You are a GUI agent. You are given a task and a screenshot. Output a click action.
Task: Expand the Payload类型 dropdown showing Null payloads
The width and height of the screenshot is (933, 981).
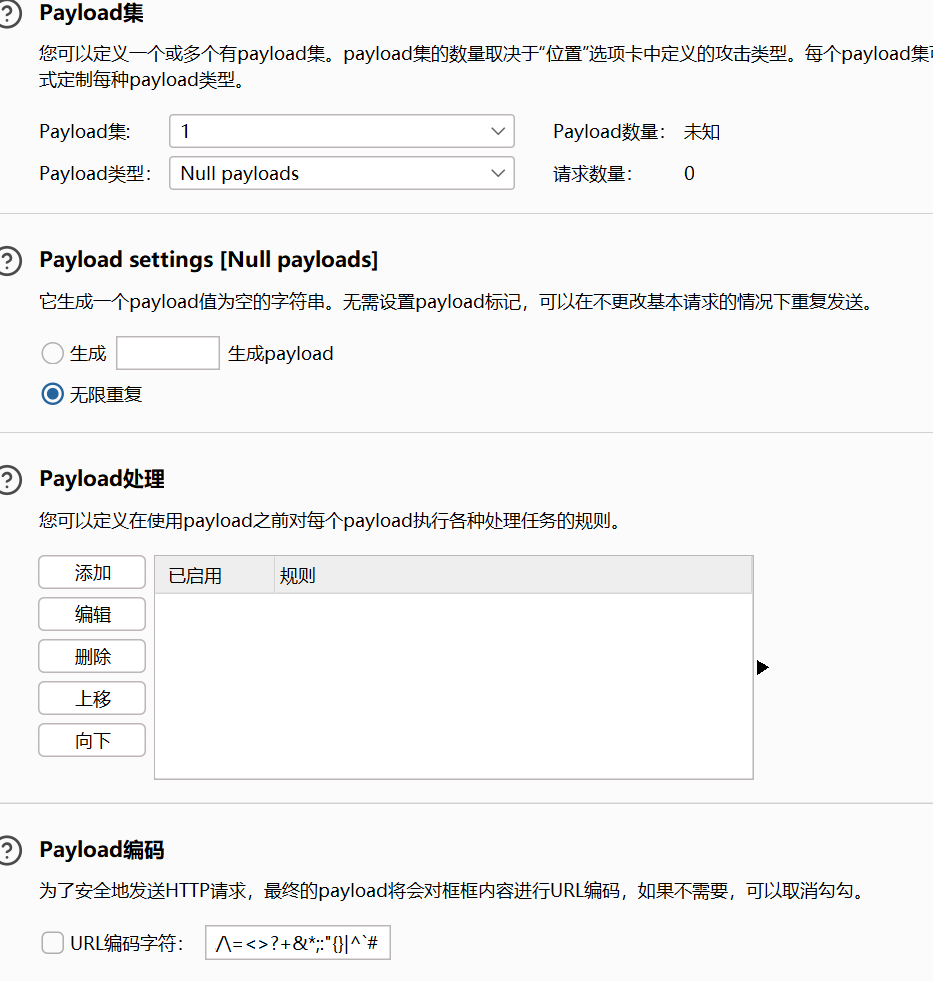coord(341,173)
